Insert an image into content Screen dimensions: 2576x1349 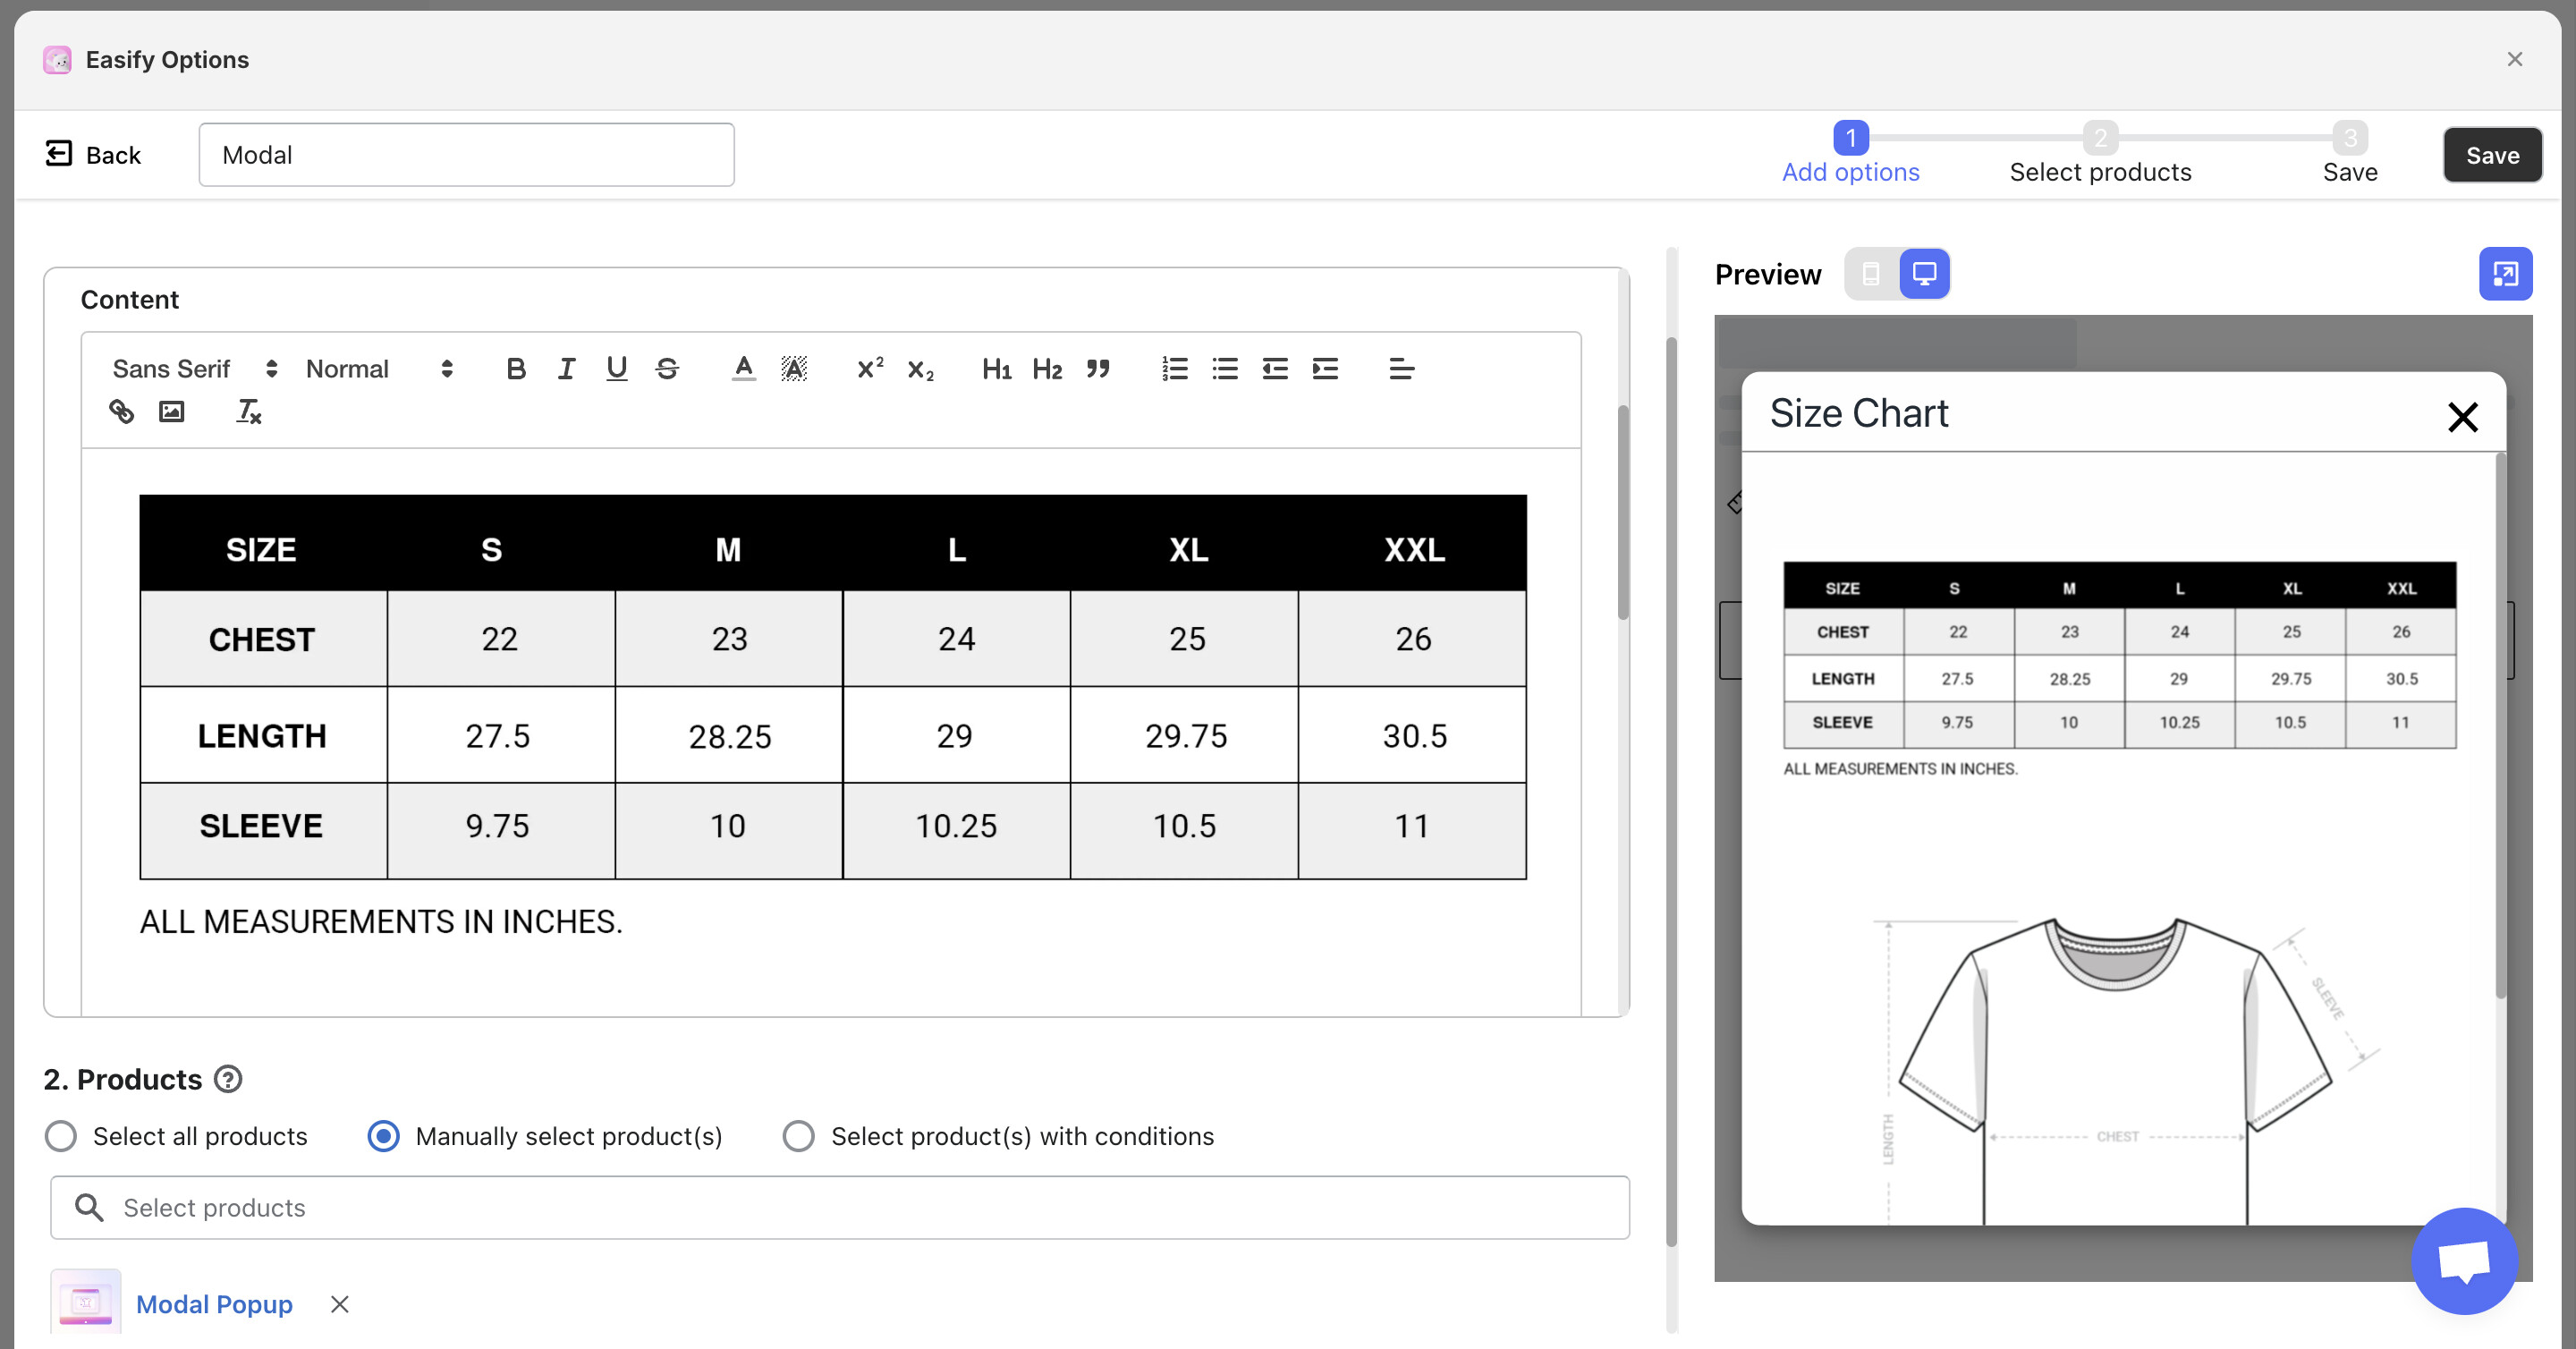point(171,411)
